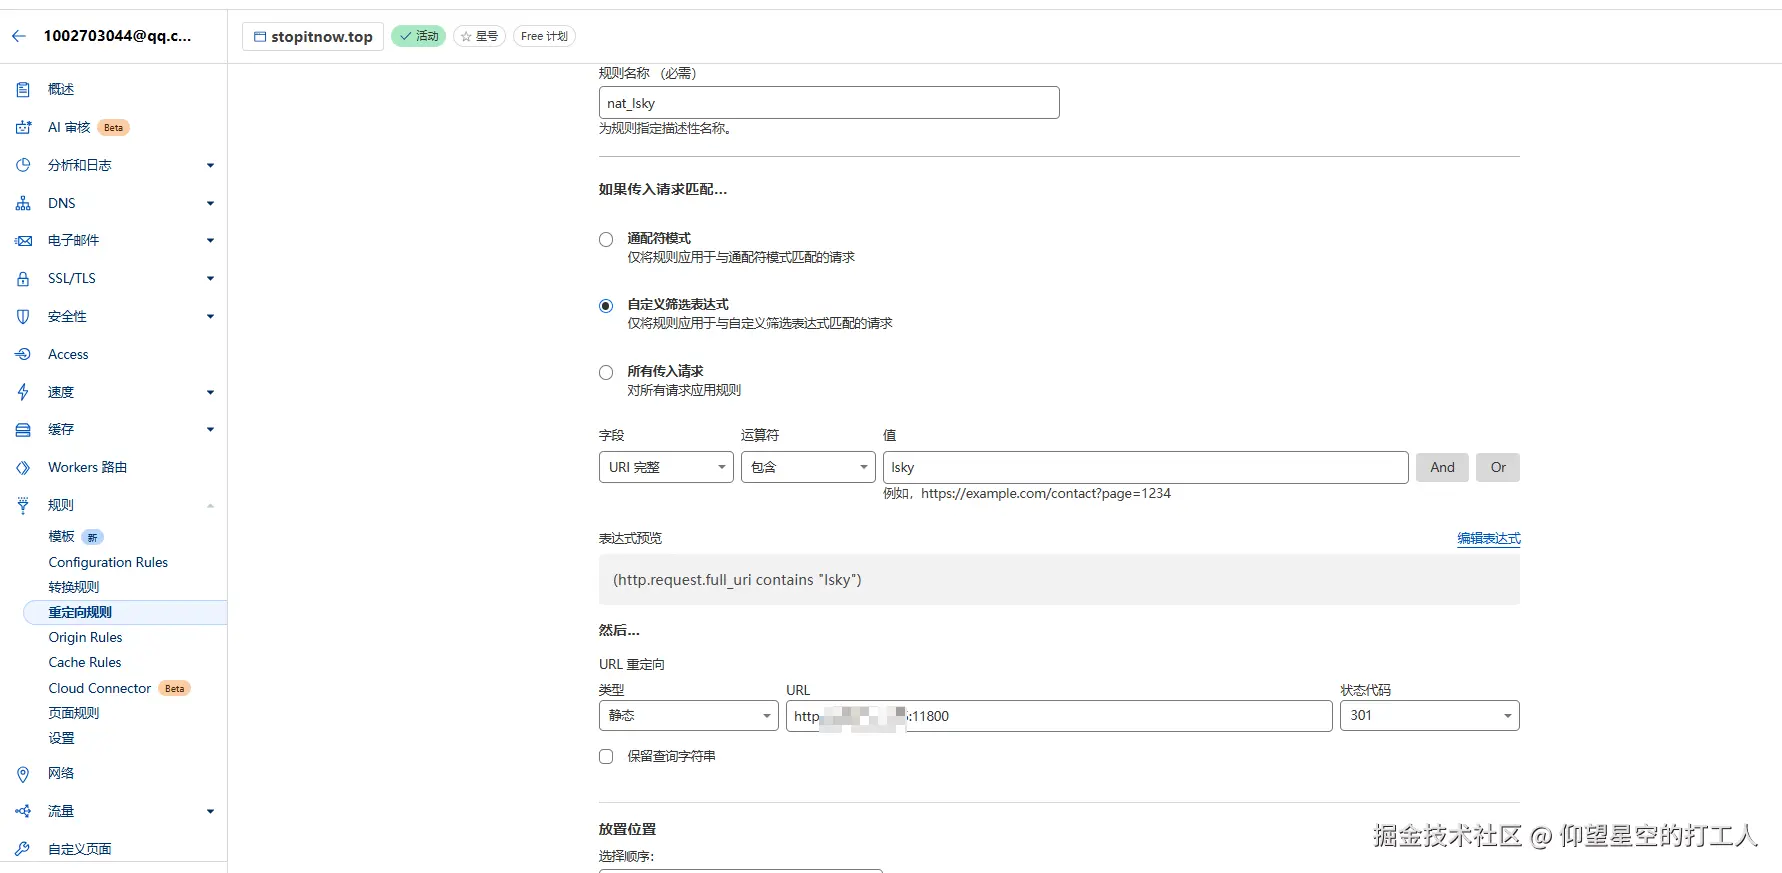Click the 网络 location pin icon
The image size is (1782, 873).
pos(23,774)
